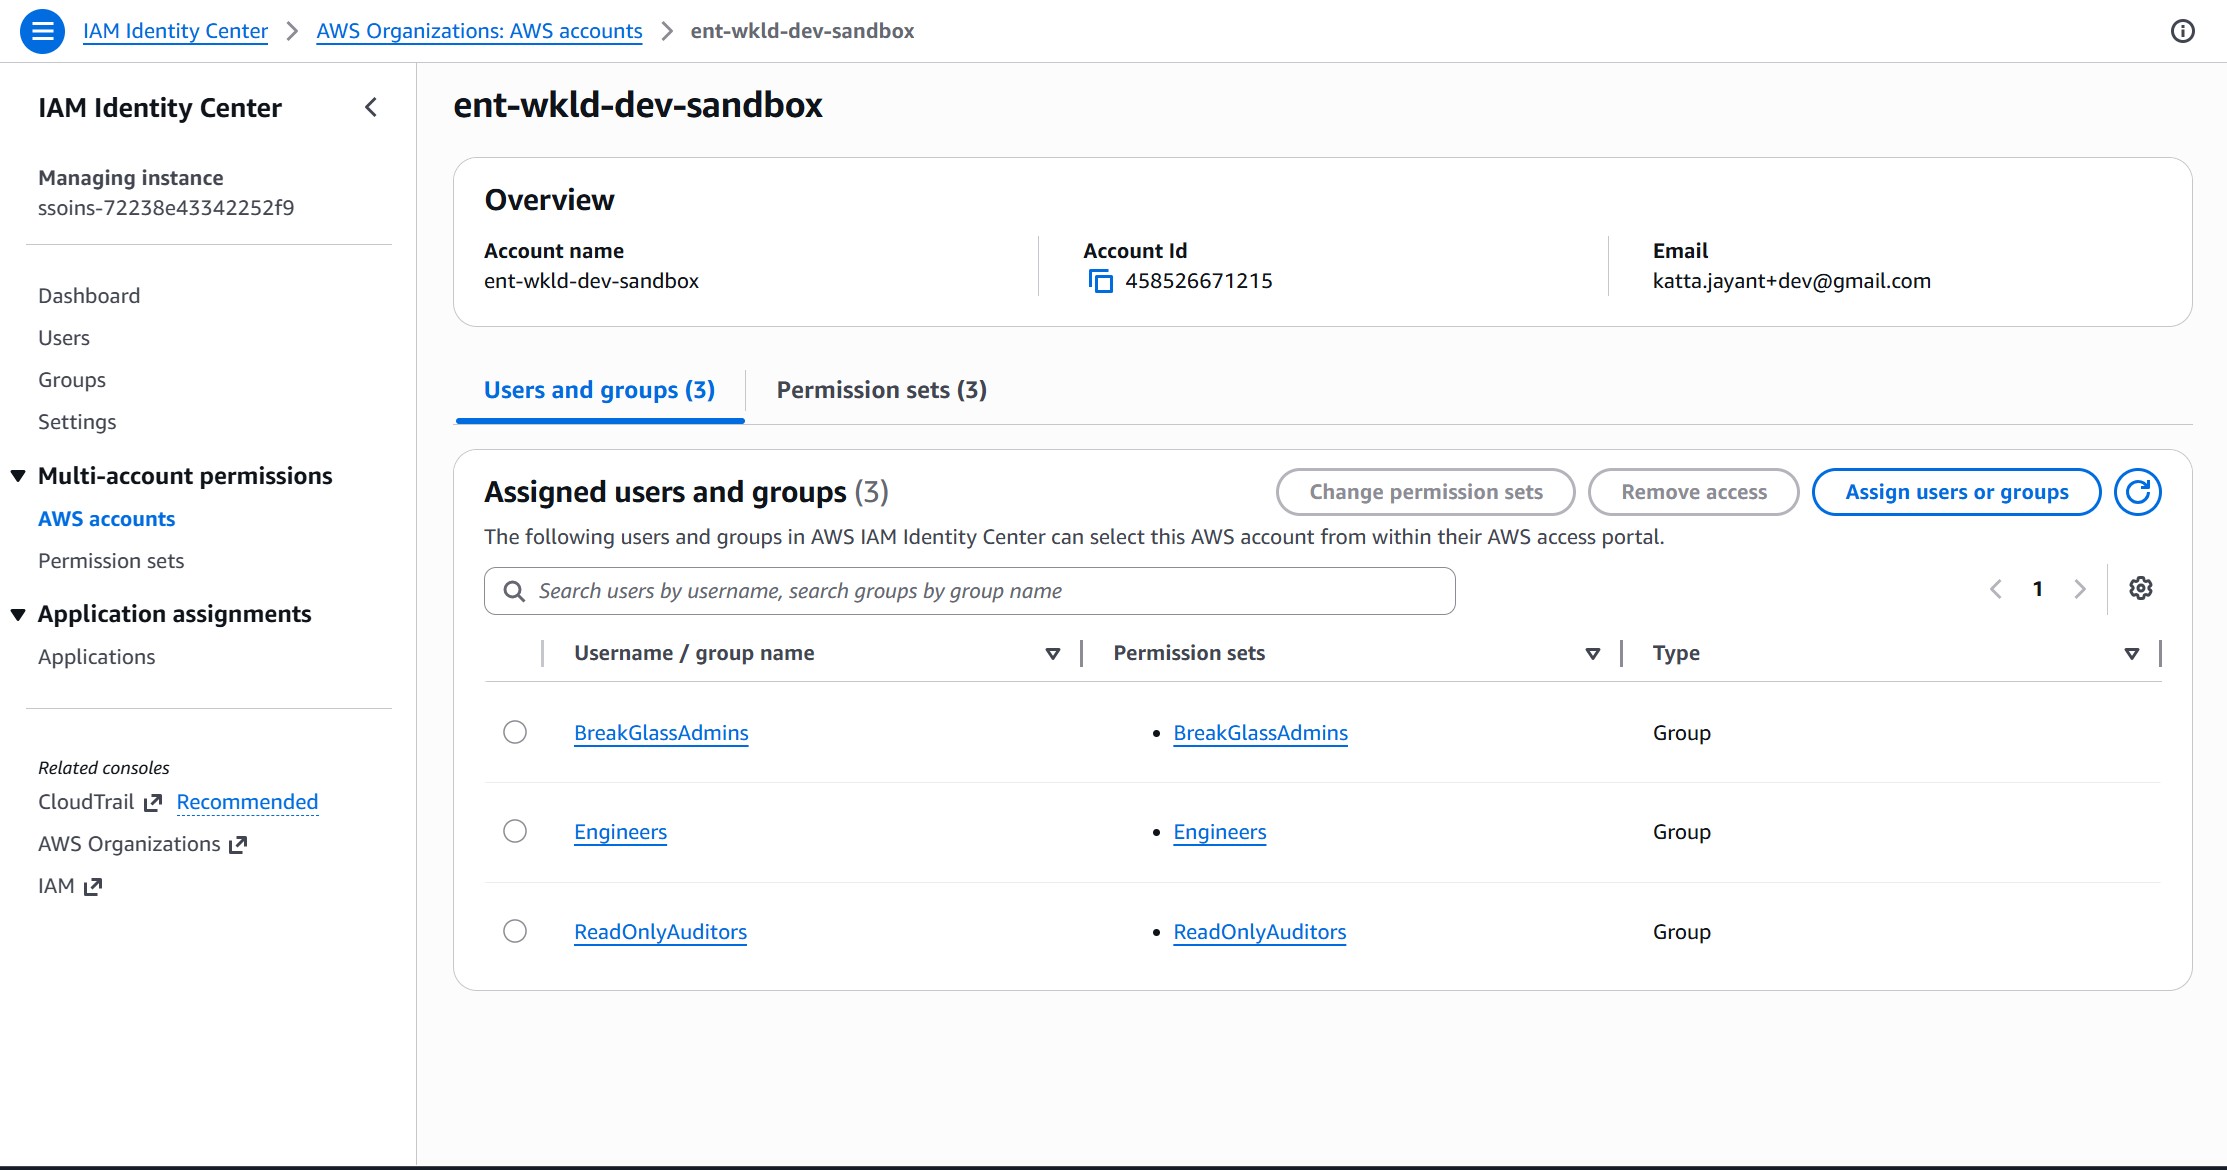Screen dimensions: 2227x1170
Task: Switch to Users and groups tab
Action: (599, 390)
